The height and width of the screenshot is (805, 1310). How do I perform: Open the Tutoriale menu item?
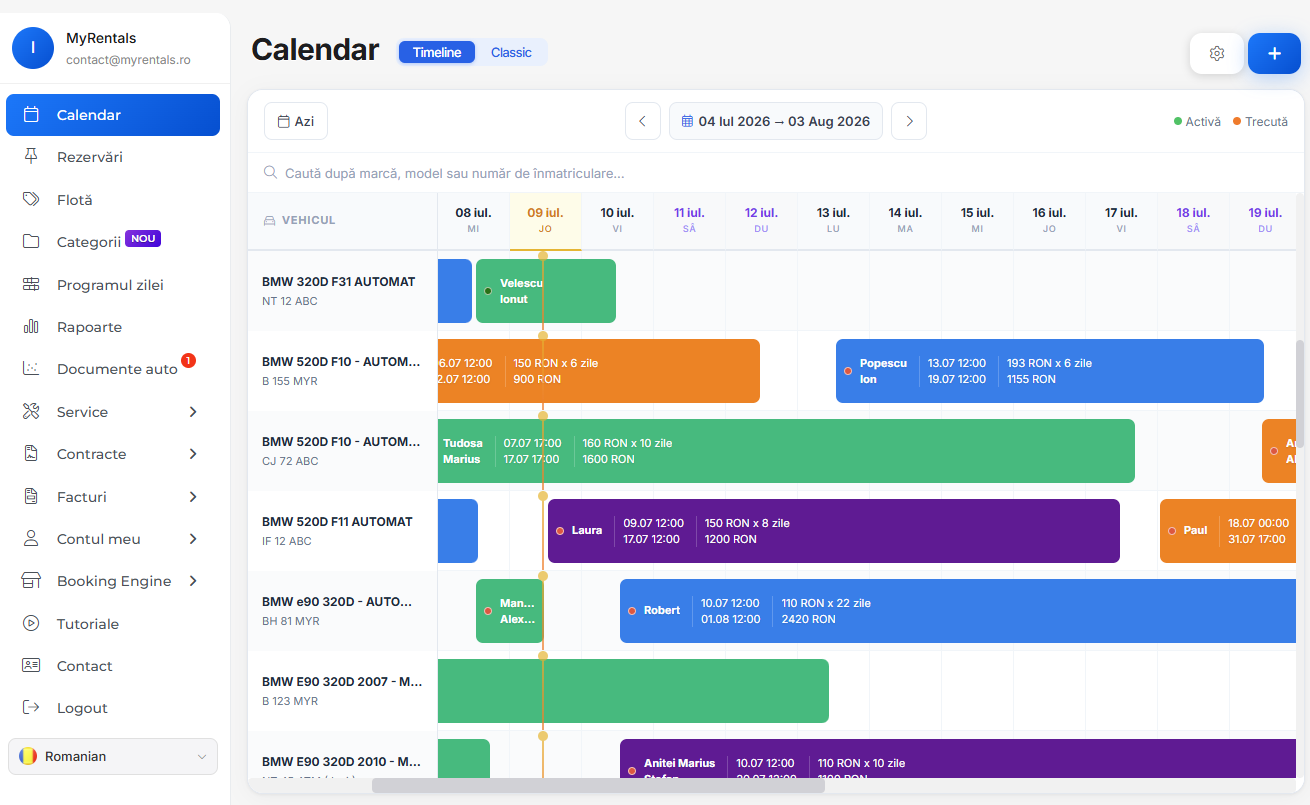point(113,624)
